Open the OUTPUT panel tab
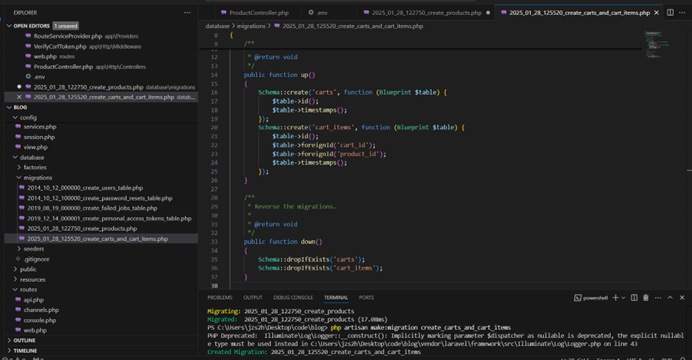Viewport: 692px width, 360px height. tap(252, 298)
